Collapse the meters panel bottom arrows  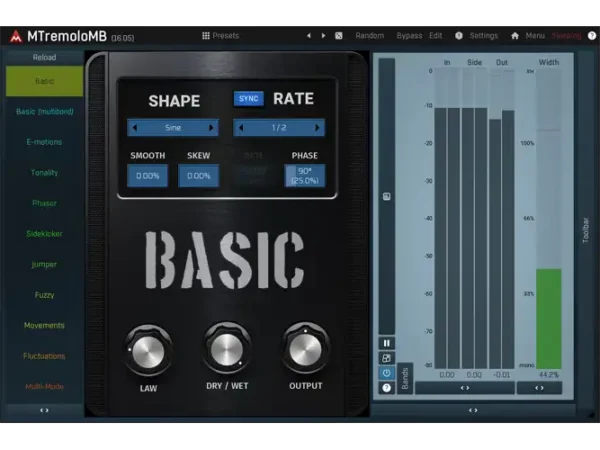click(473, 410)
